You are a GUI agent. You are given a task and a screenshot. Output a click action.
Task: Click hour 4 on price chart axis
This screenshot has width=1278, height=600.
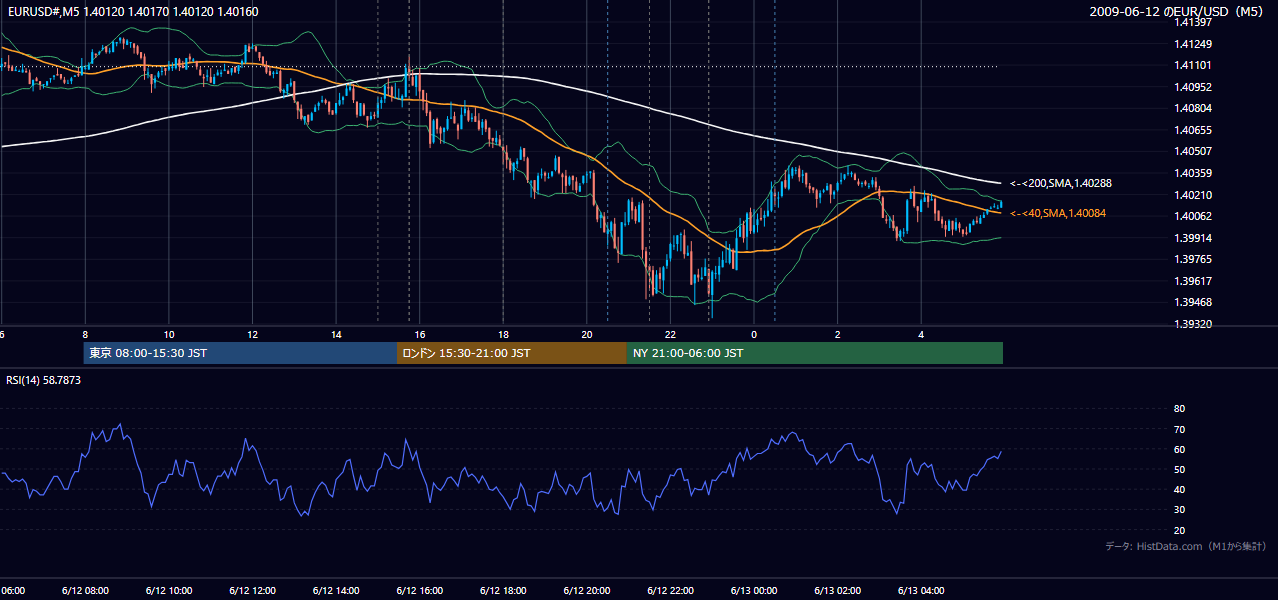click(x=922, y=334)
